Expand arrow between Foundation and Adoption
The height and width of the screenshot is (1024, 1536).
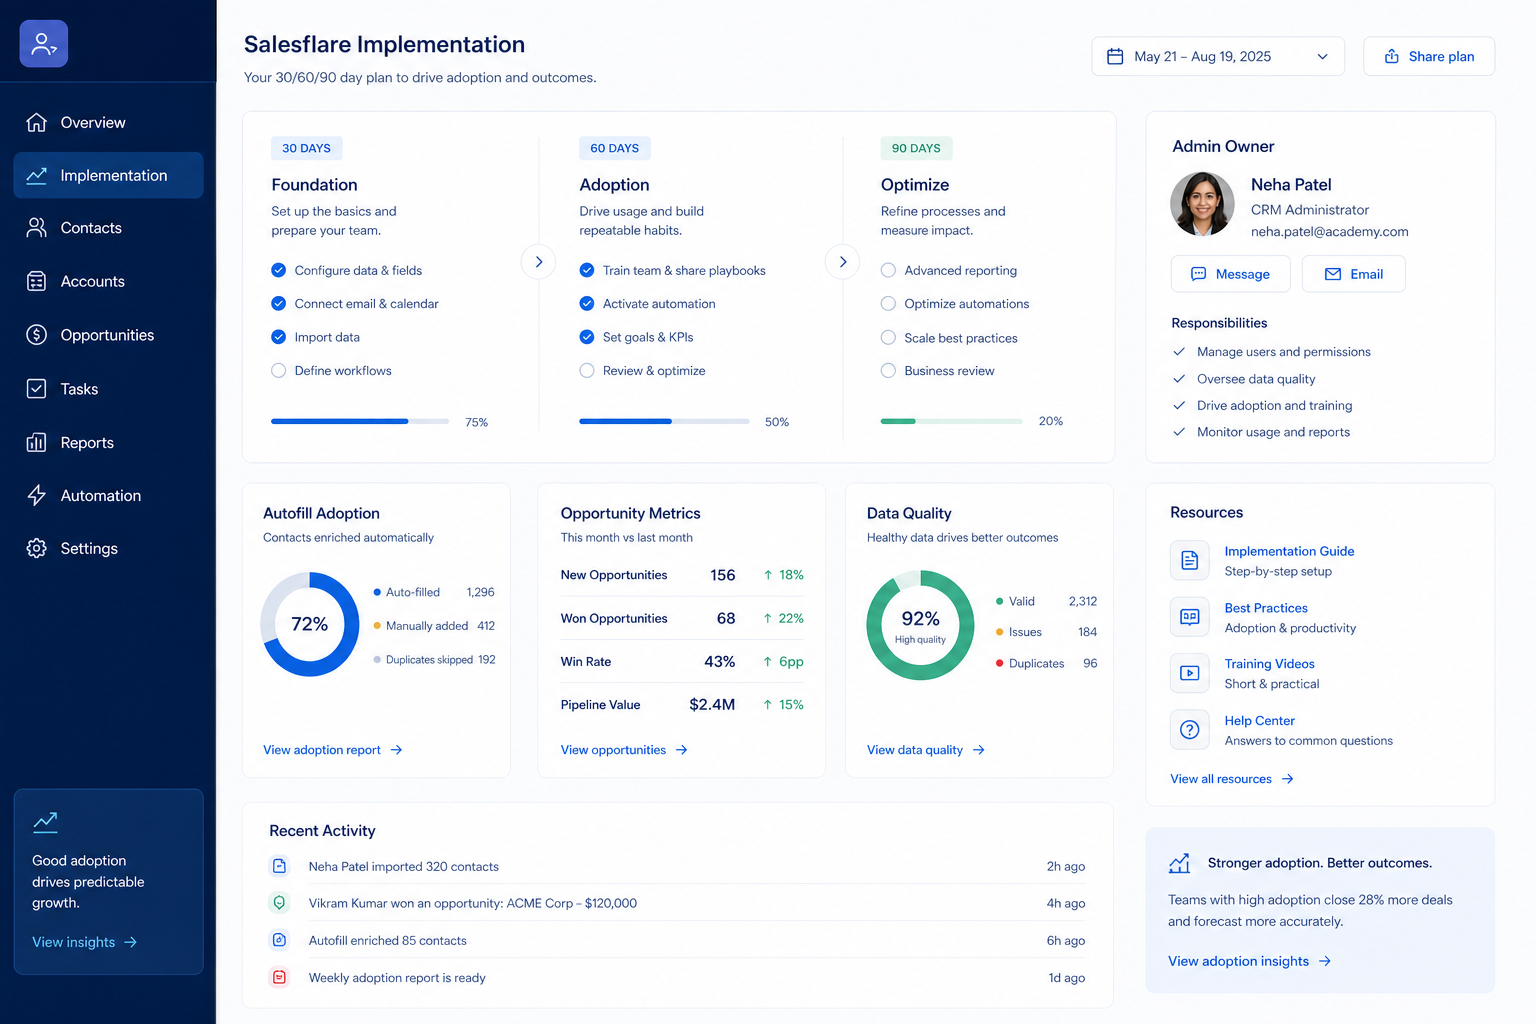click(x=538, y=262)
